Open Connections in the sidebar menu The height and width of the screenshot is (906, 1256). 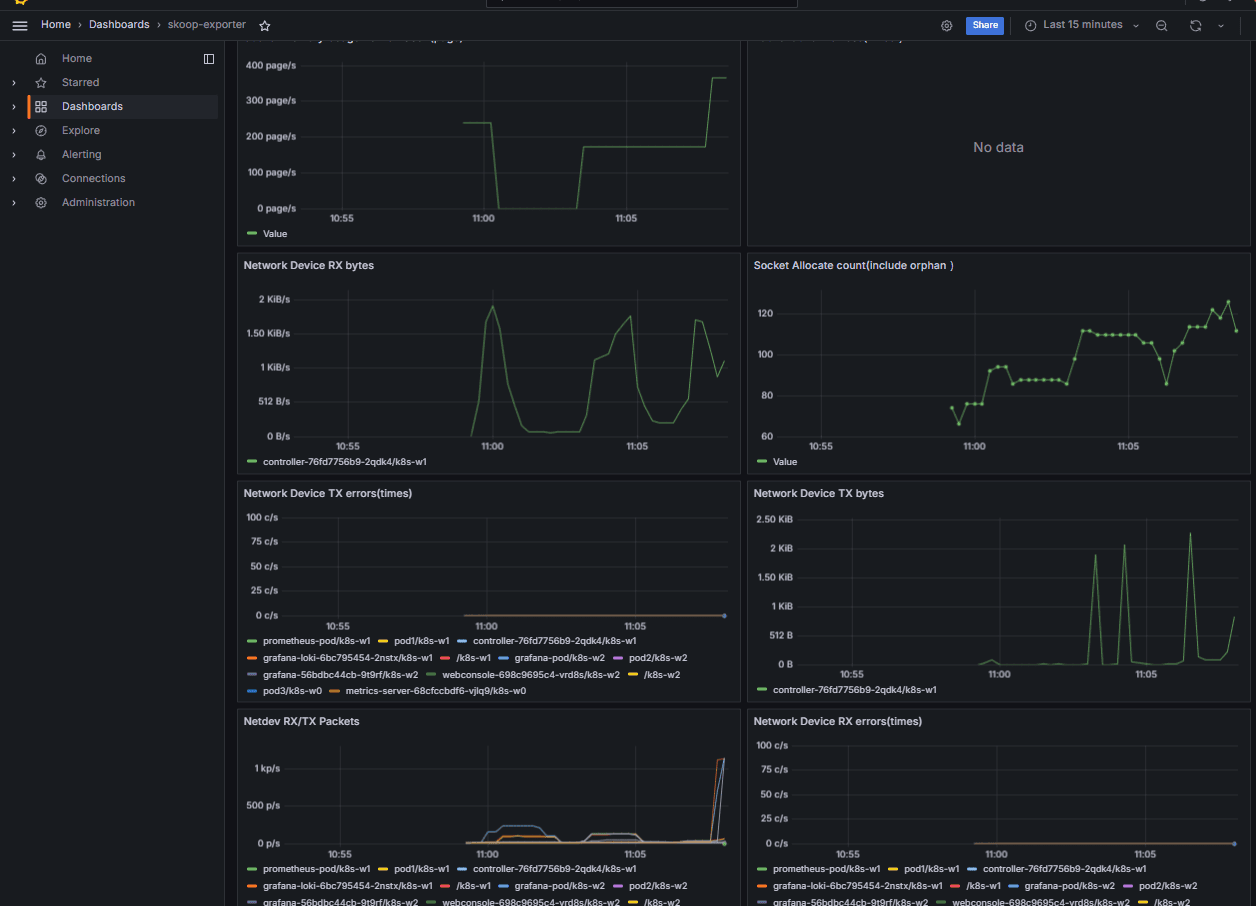click(93, 179)
